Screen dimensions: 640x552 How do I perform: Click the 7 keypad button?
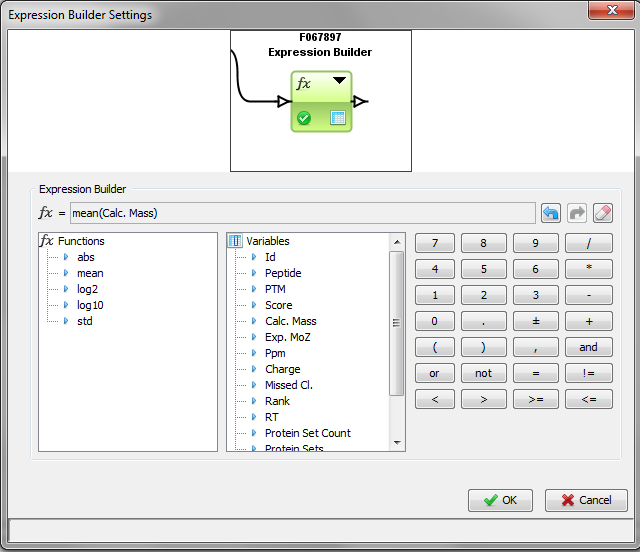[x=435, y=243]
